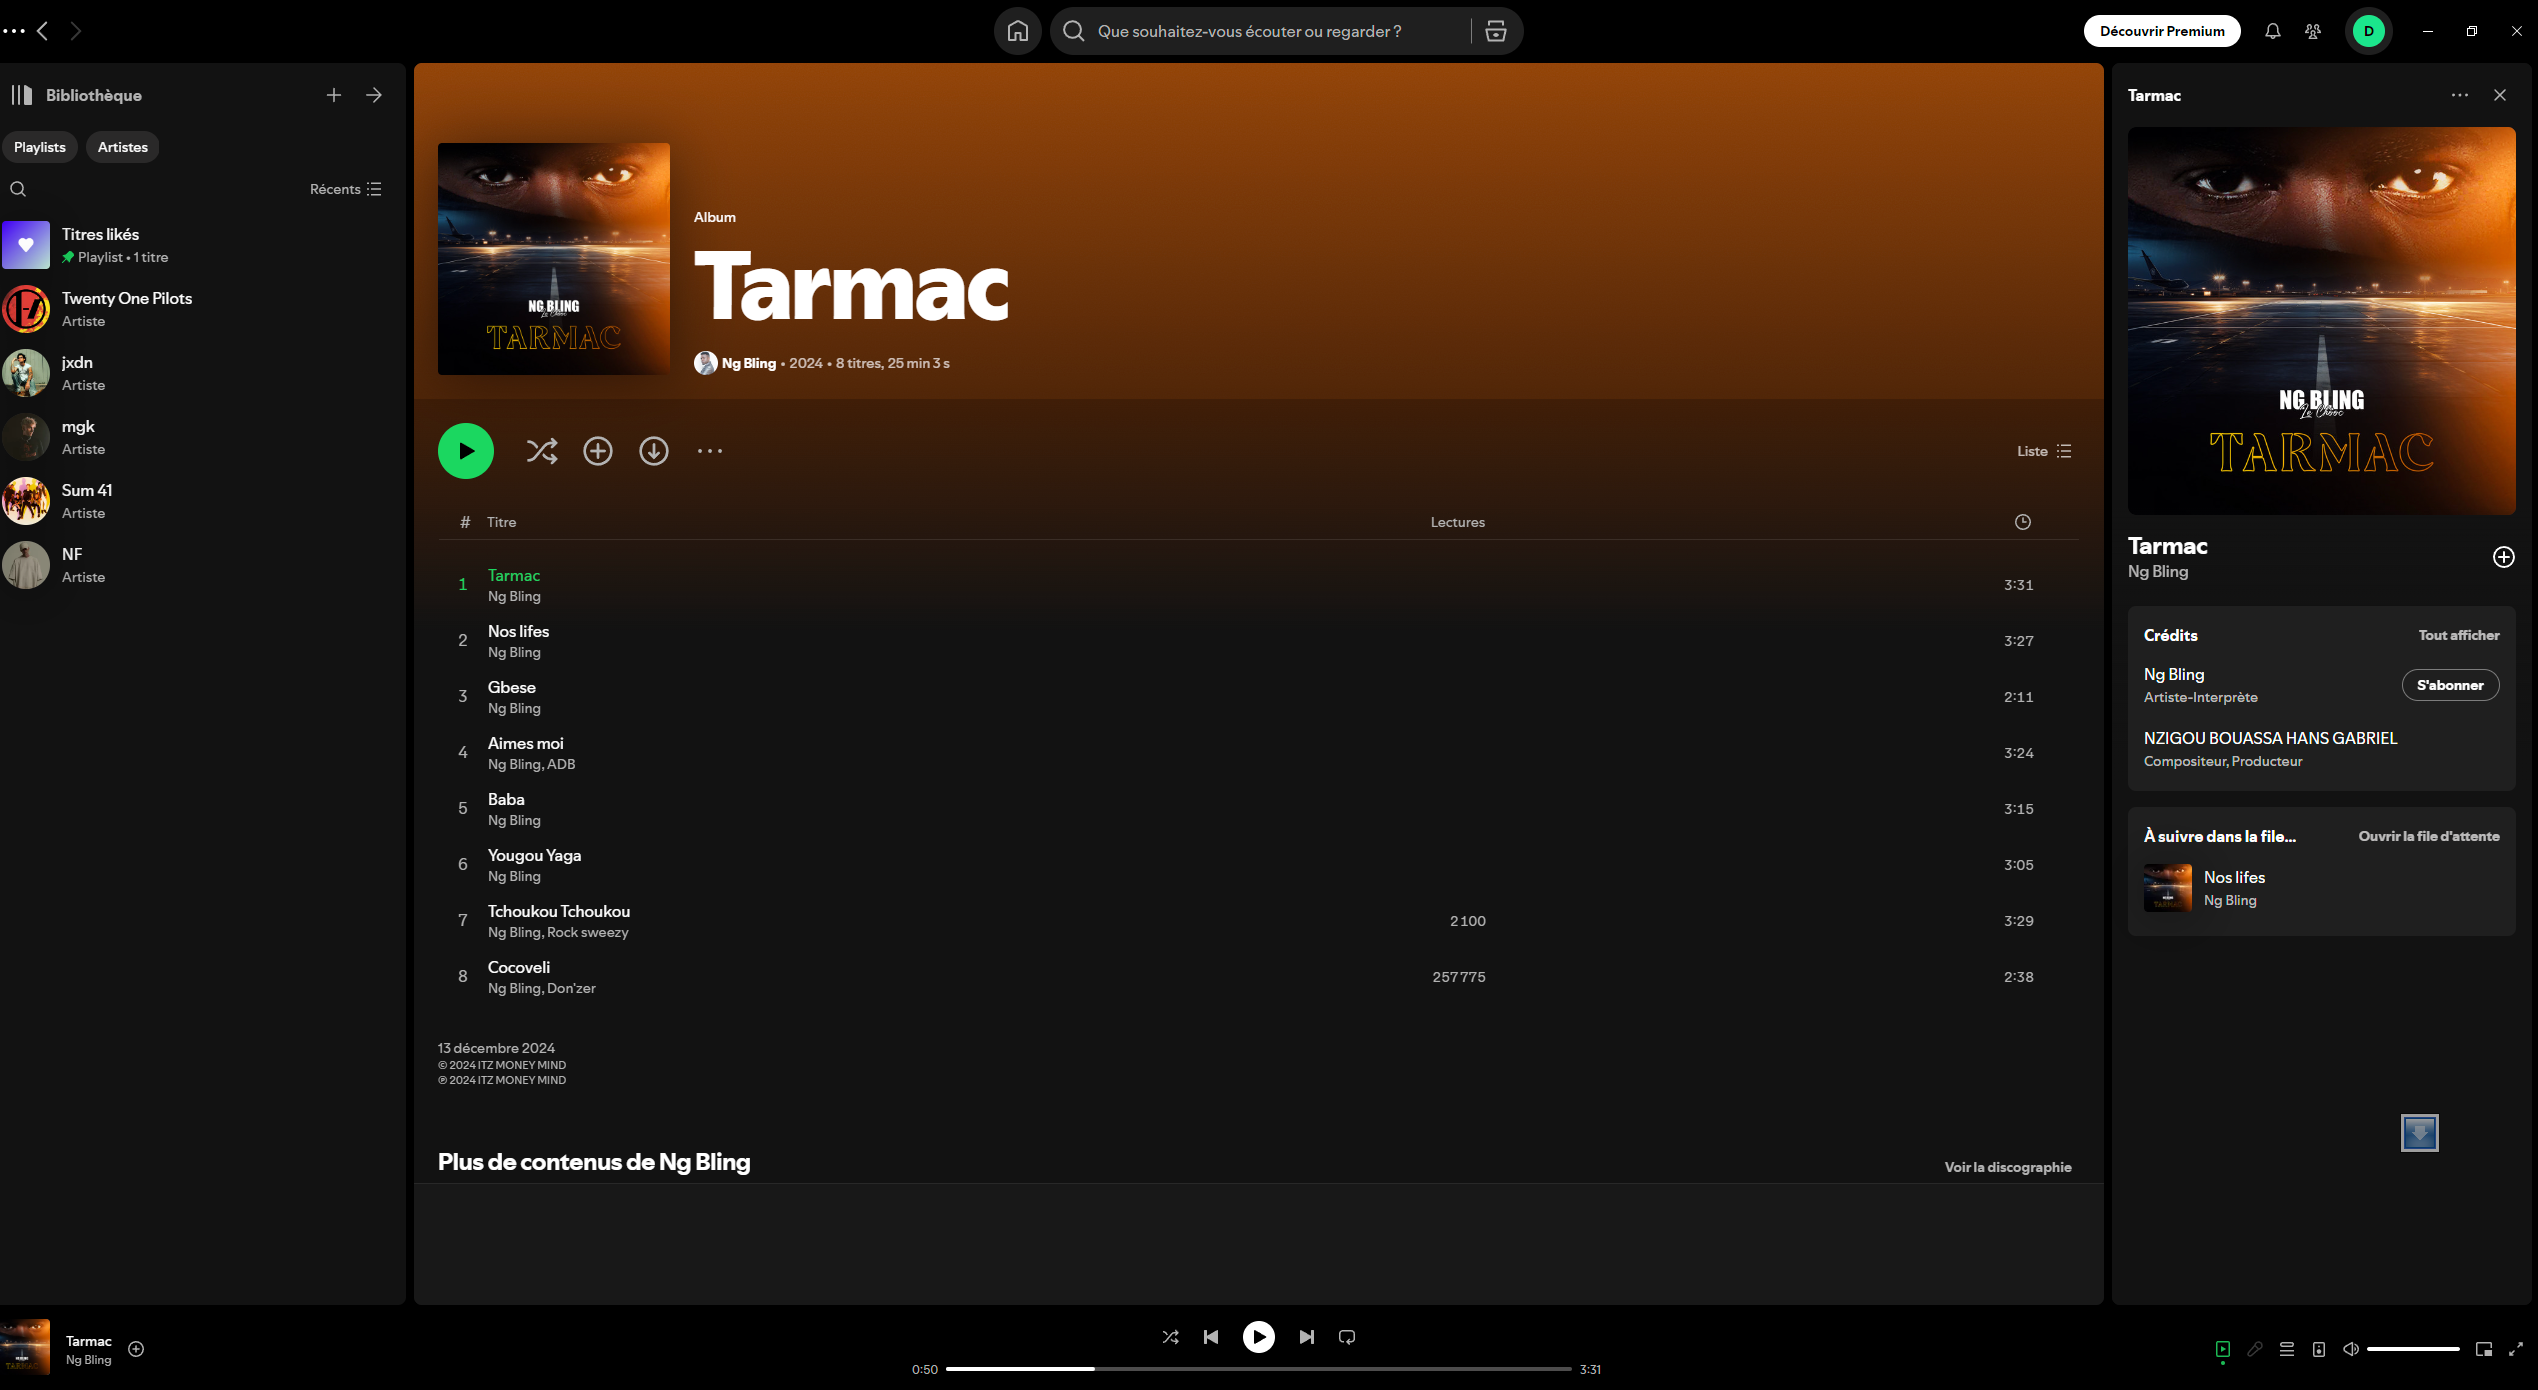
Task: Close the Now Playing panel
Action: pyautogui.click(x=2499, y=95)
